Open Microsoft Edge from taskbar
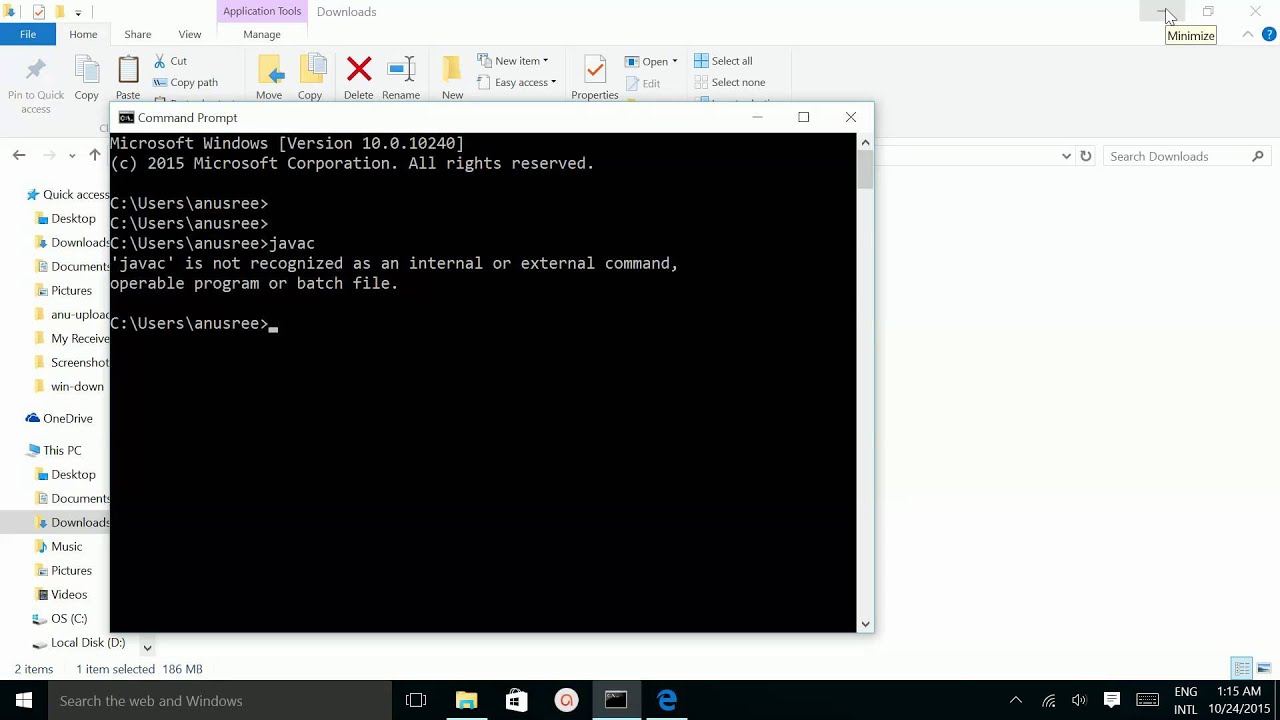Screen dimensions: 1280x720 [x=666, y=700]
